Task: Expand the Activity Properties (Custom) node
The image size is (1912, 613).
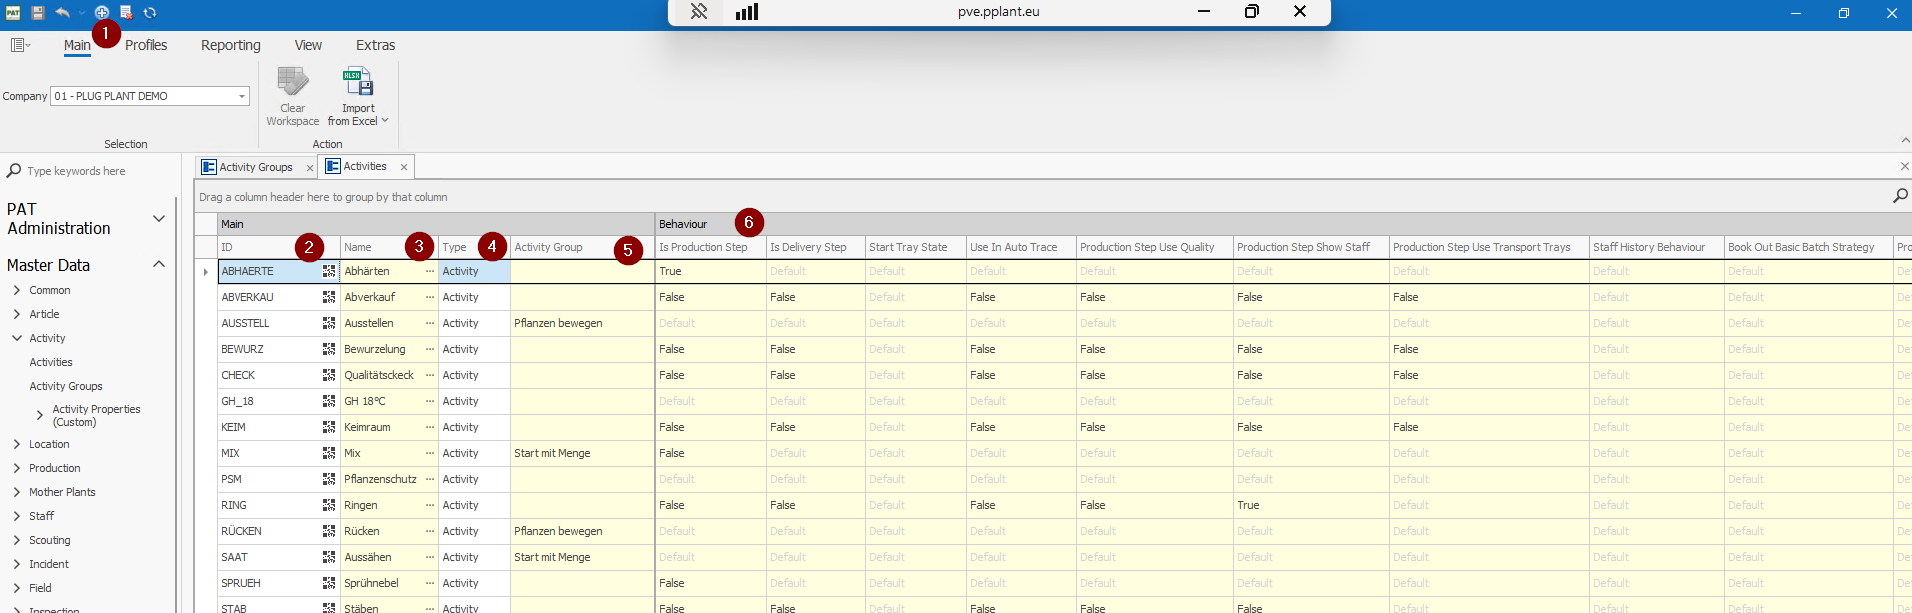Action: [x=40, y=415]
